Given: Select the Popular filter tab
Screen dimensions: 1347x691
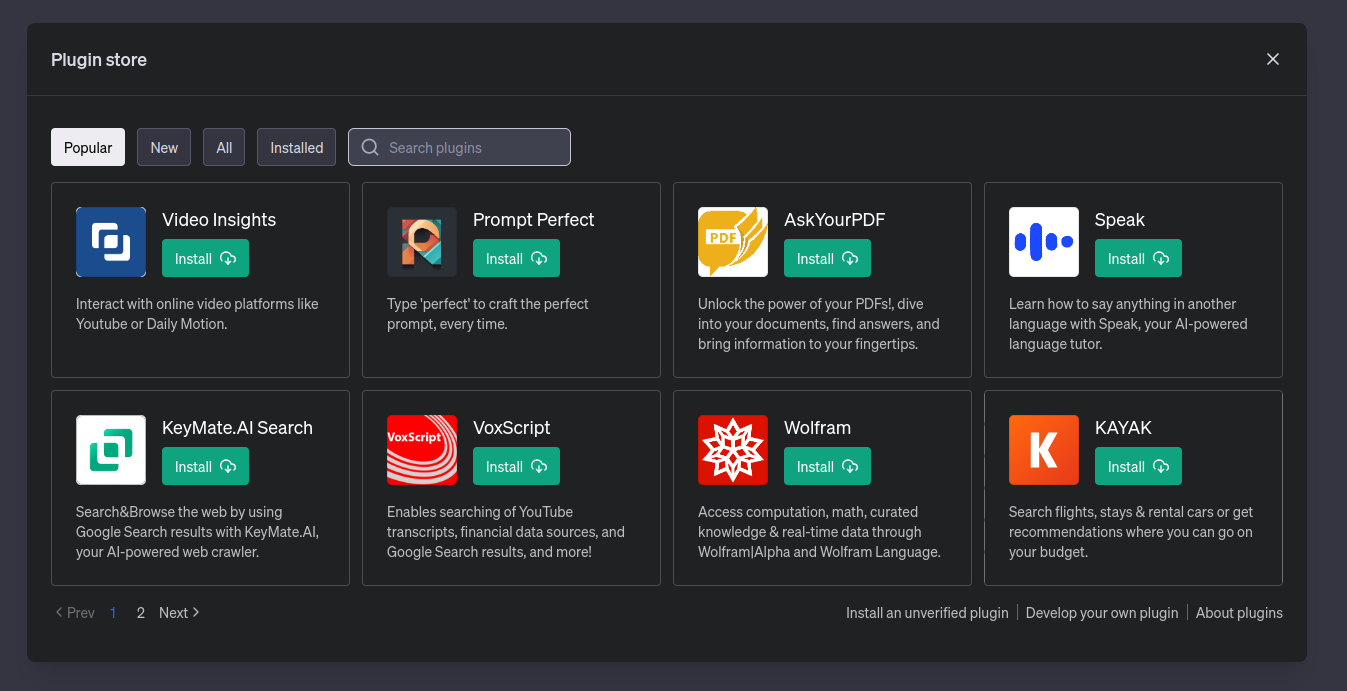Looking at the screenshot, I should [88, 147].
